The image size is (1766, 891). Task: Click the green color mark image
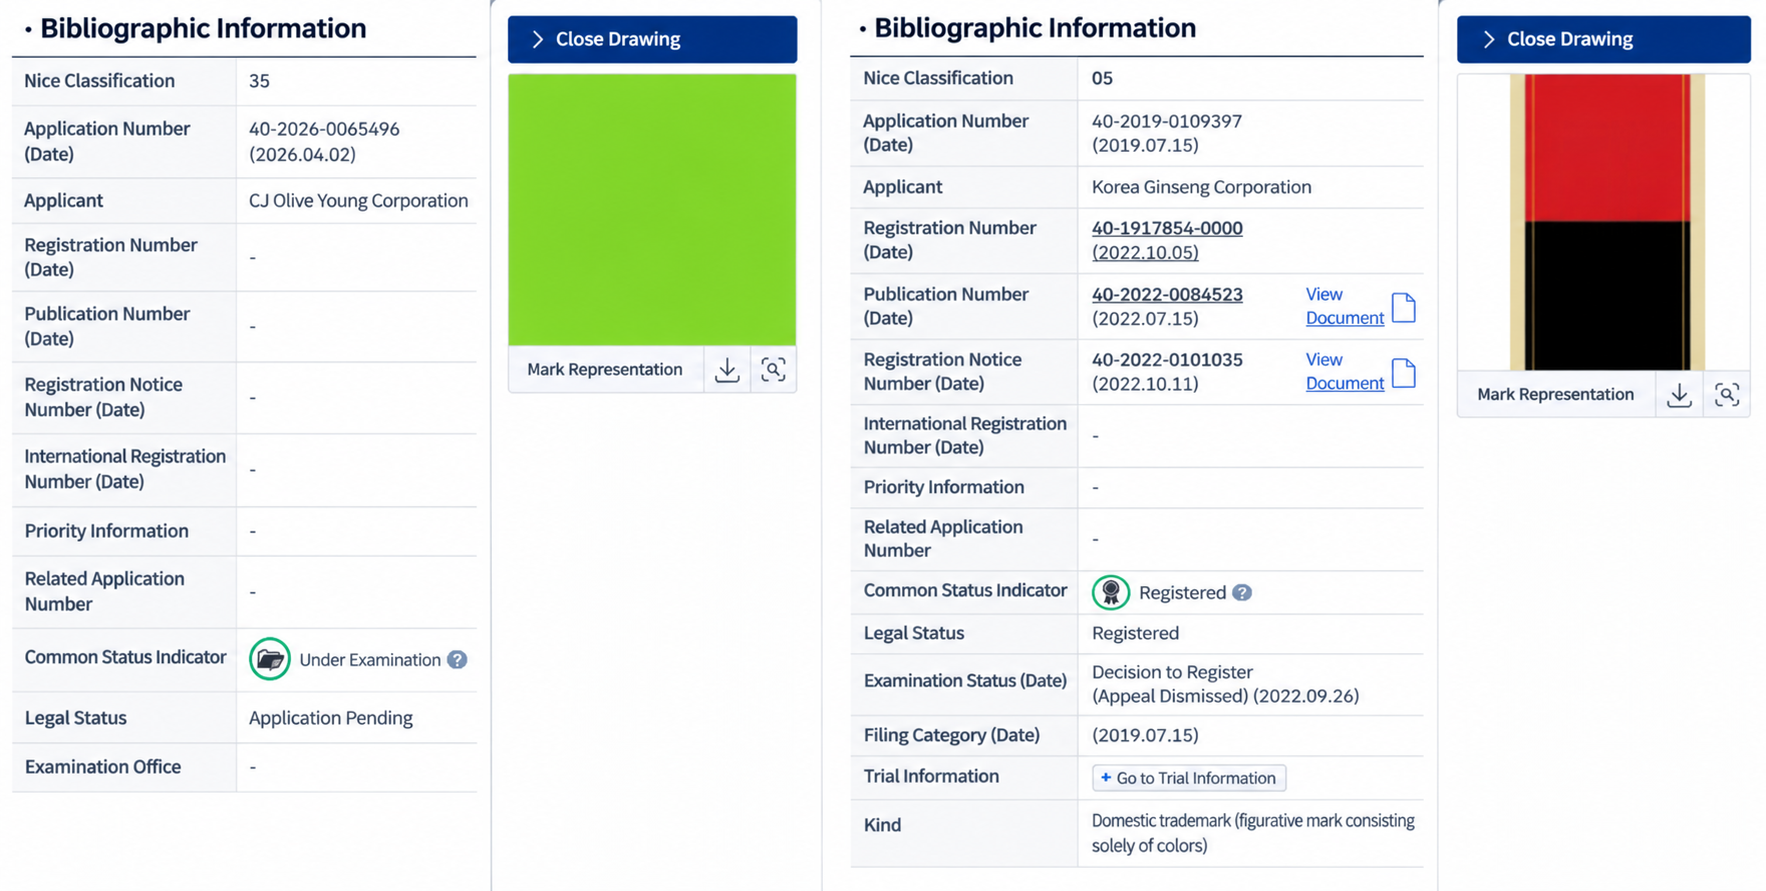(x=652, y=210)
